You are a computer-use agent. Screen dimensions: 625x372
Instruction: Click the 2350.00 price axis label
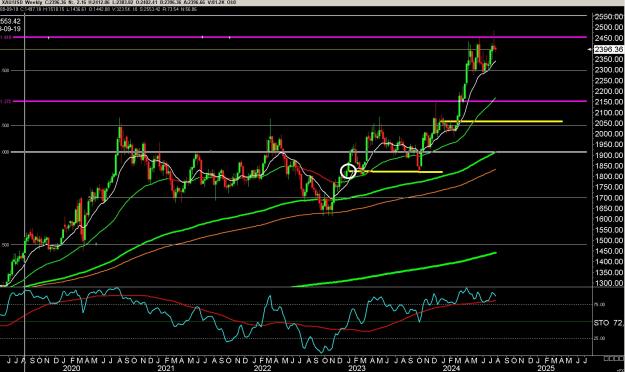tap(608, 59)
